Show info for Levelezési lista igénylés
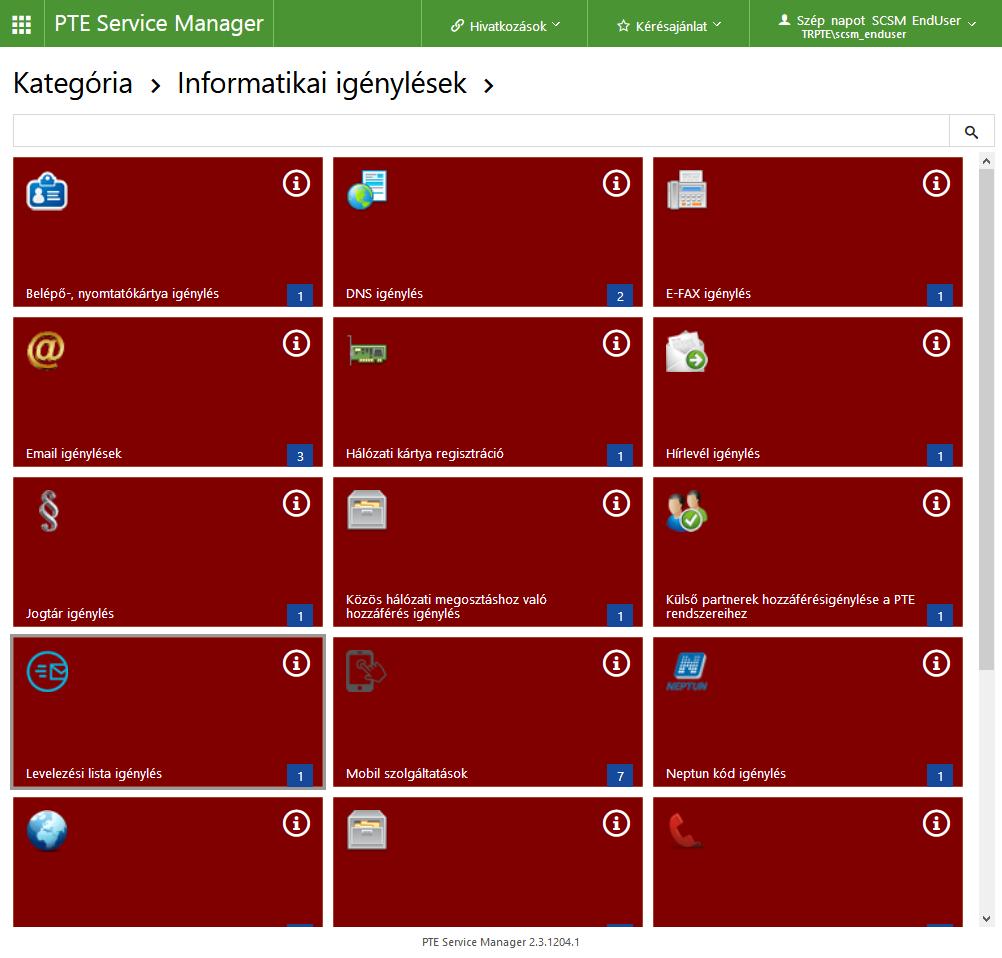1002x958 pixels. (x=297, y=663)
